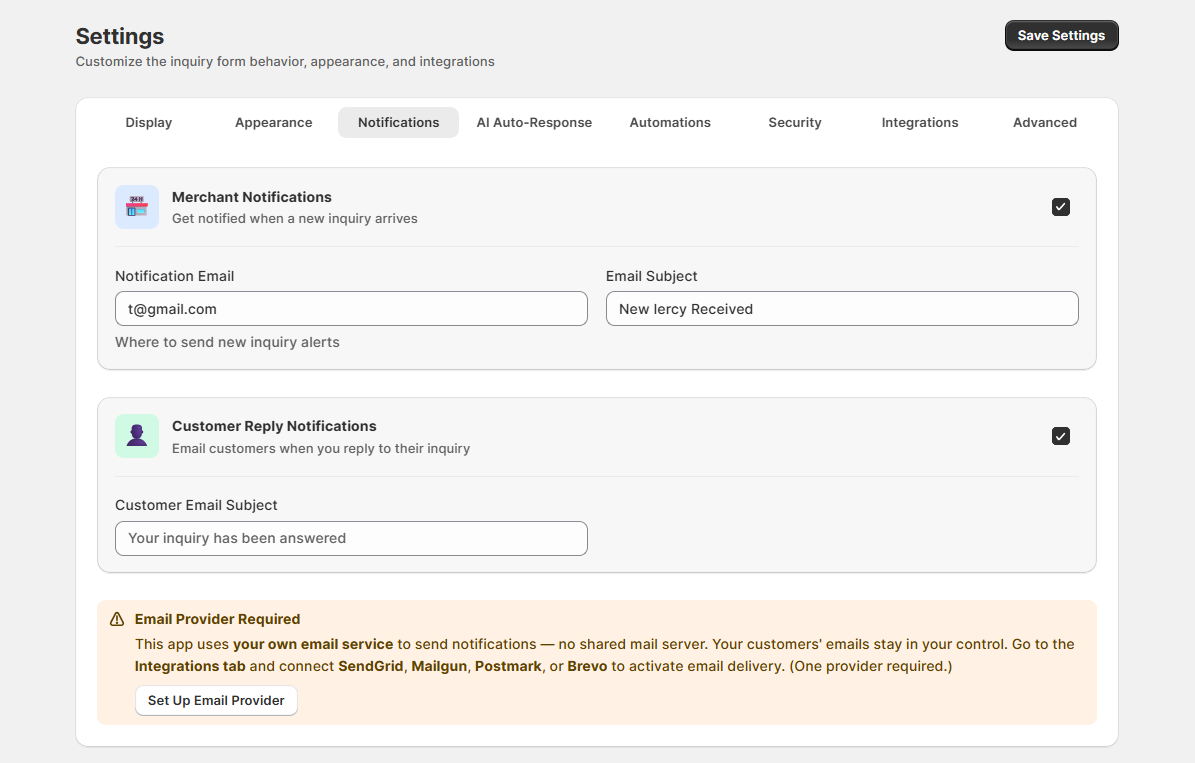
Task: Click the Customer Reply Notifications person icon
Action: [137, 436]
